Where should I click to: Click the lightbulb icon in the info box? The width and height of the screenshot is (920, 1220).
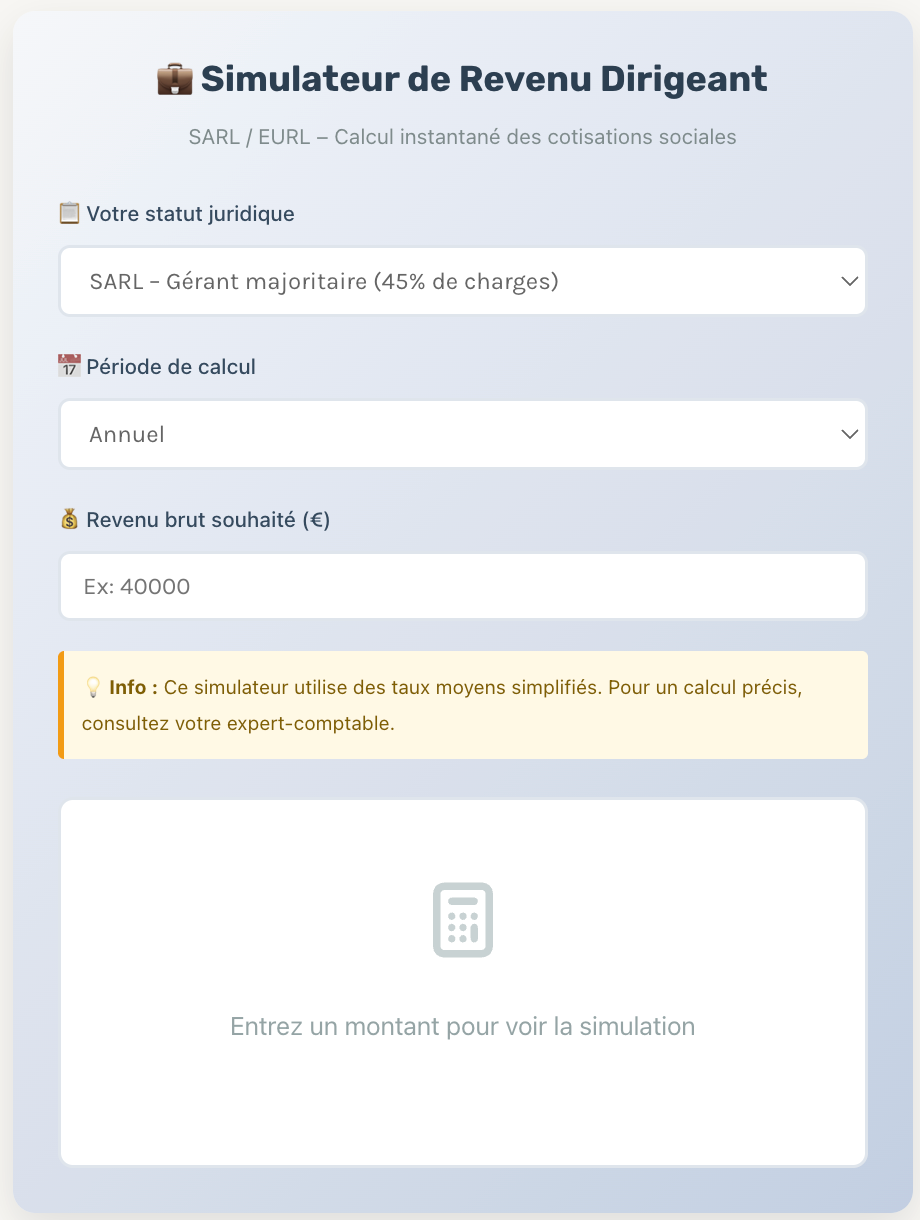tap(93, 686)
